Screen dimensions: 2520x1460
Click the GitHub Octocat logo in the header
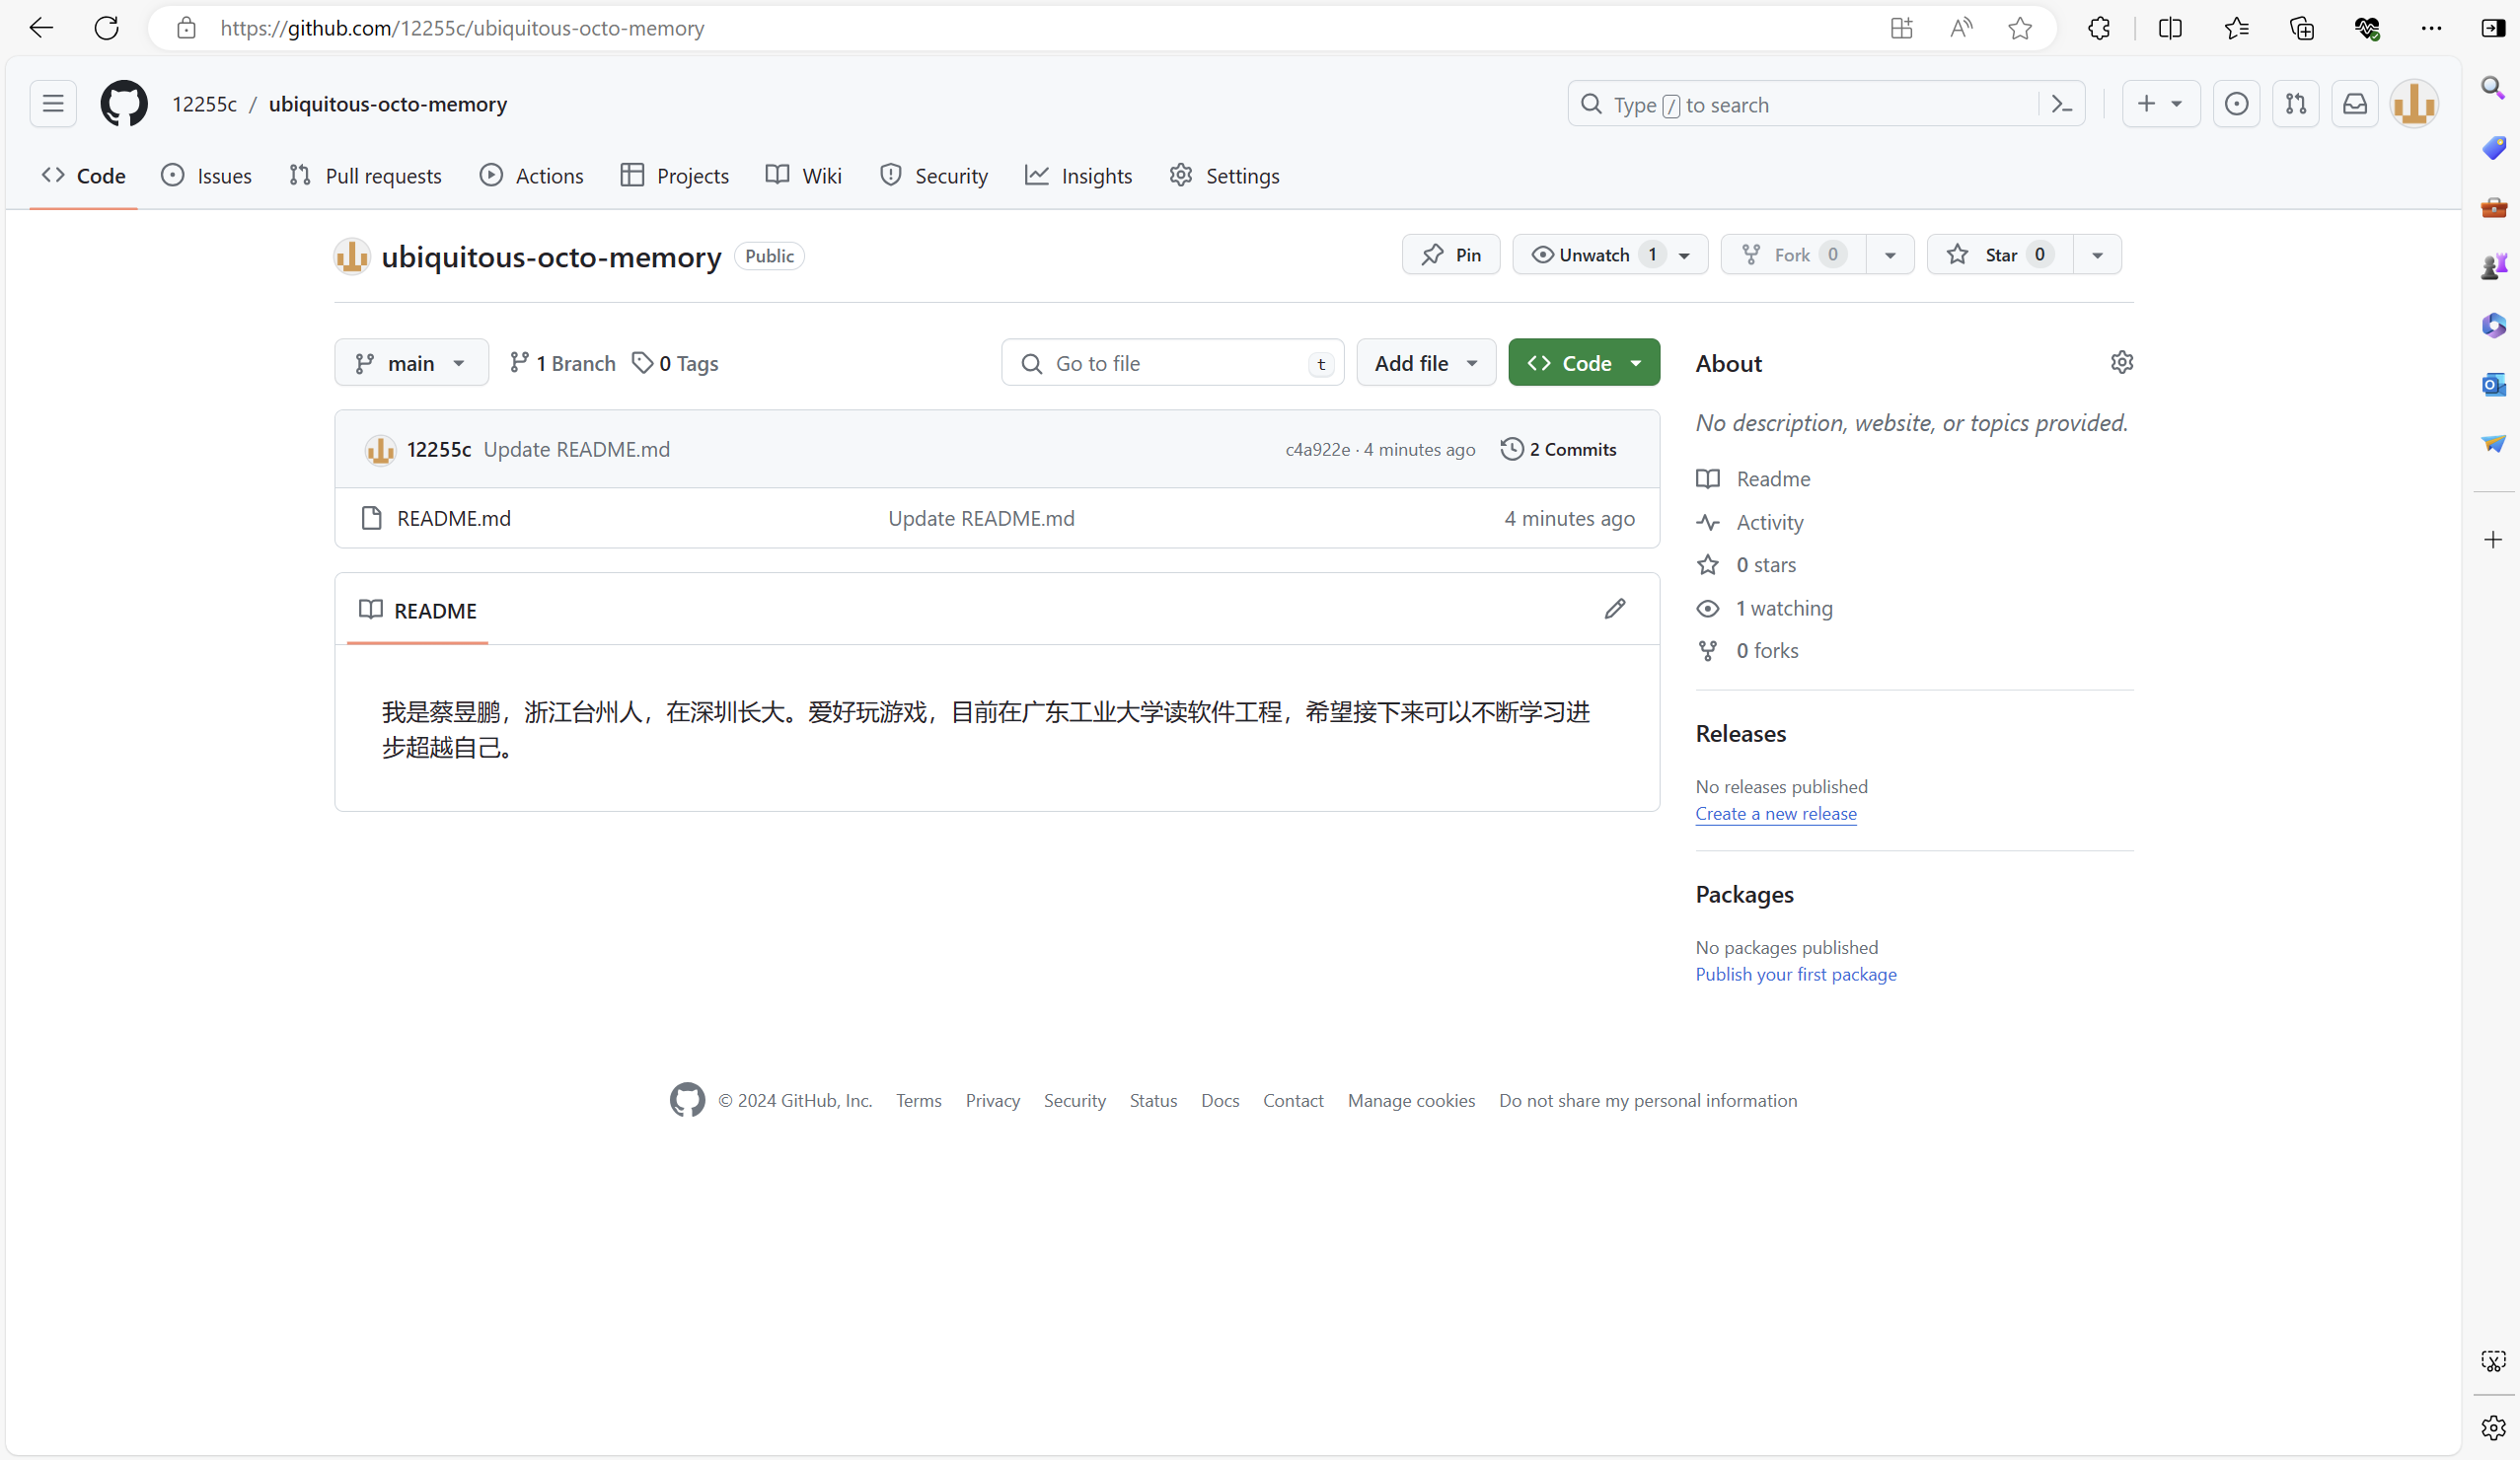[x=124, y=104]
